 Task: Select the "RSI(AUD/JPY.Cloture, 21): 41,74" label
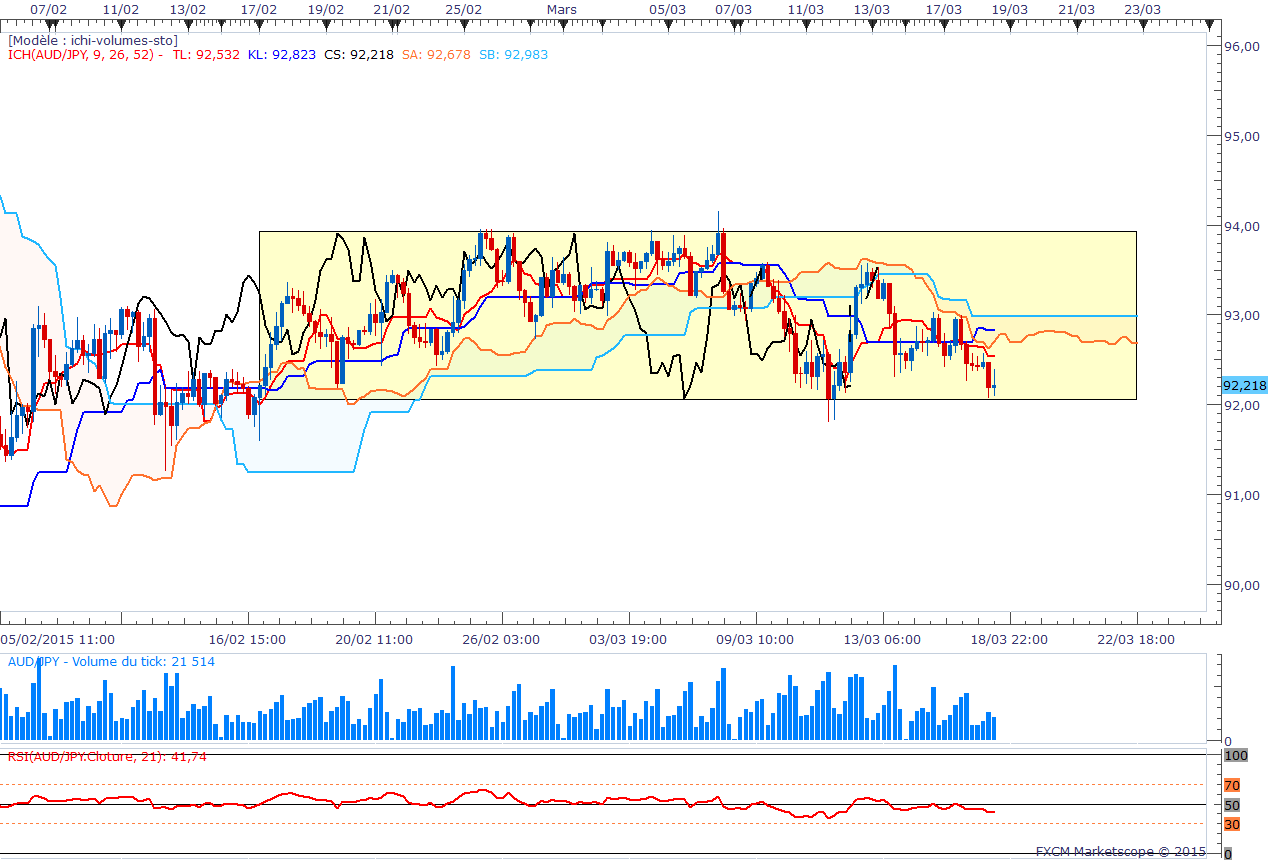107,756
